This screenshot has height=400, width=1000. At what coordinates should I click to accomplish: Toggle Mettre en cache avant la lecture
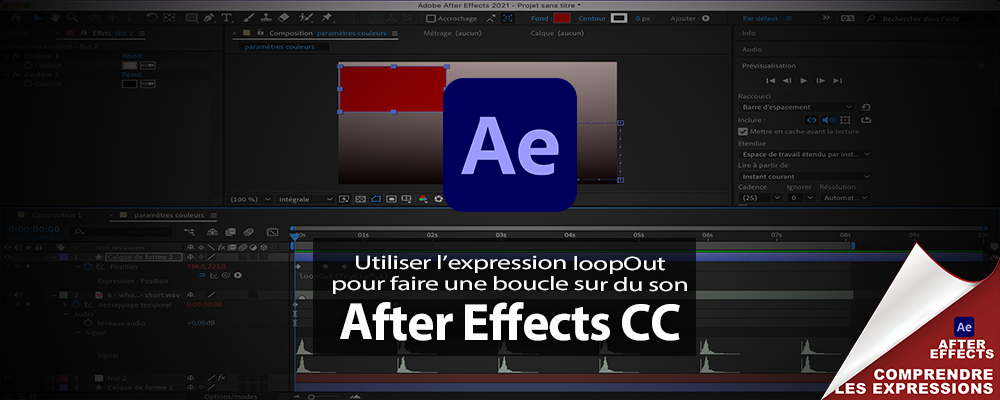click(x=742, y=131)
